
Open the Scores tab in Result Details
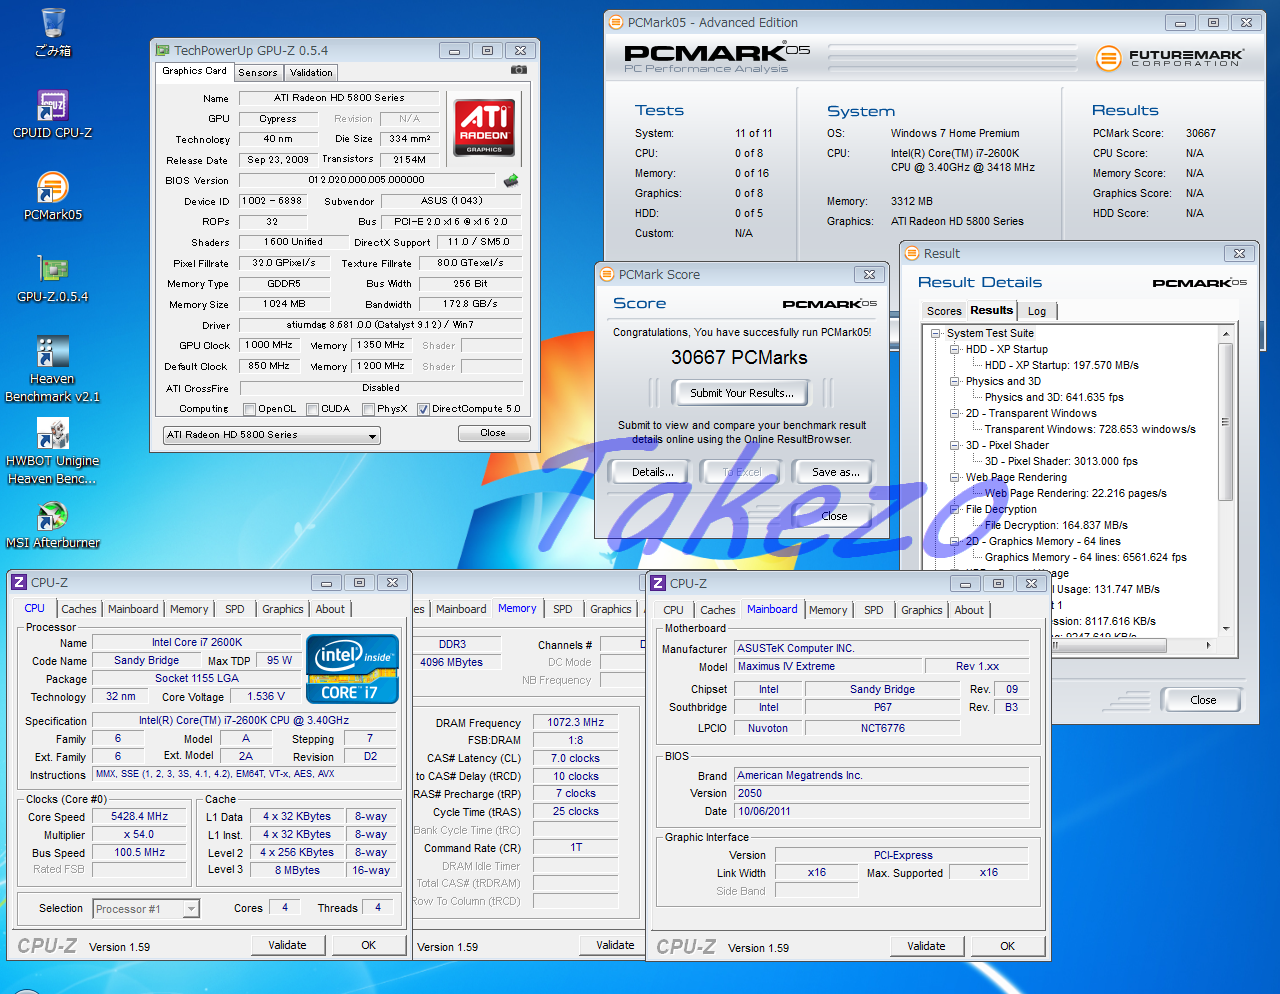(x=943, y=311)
